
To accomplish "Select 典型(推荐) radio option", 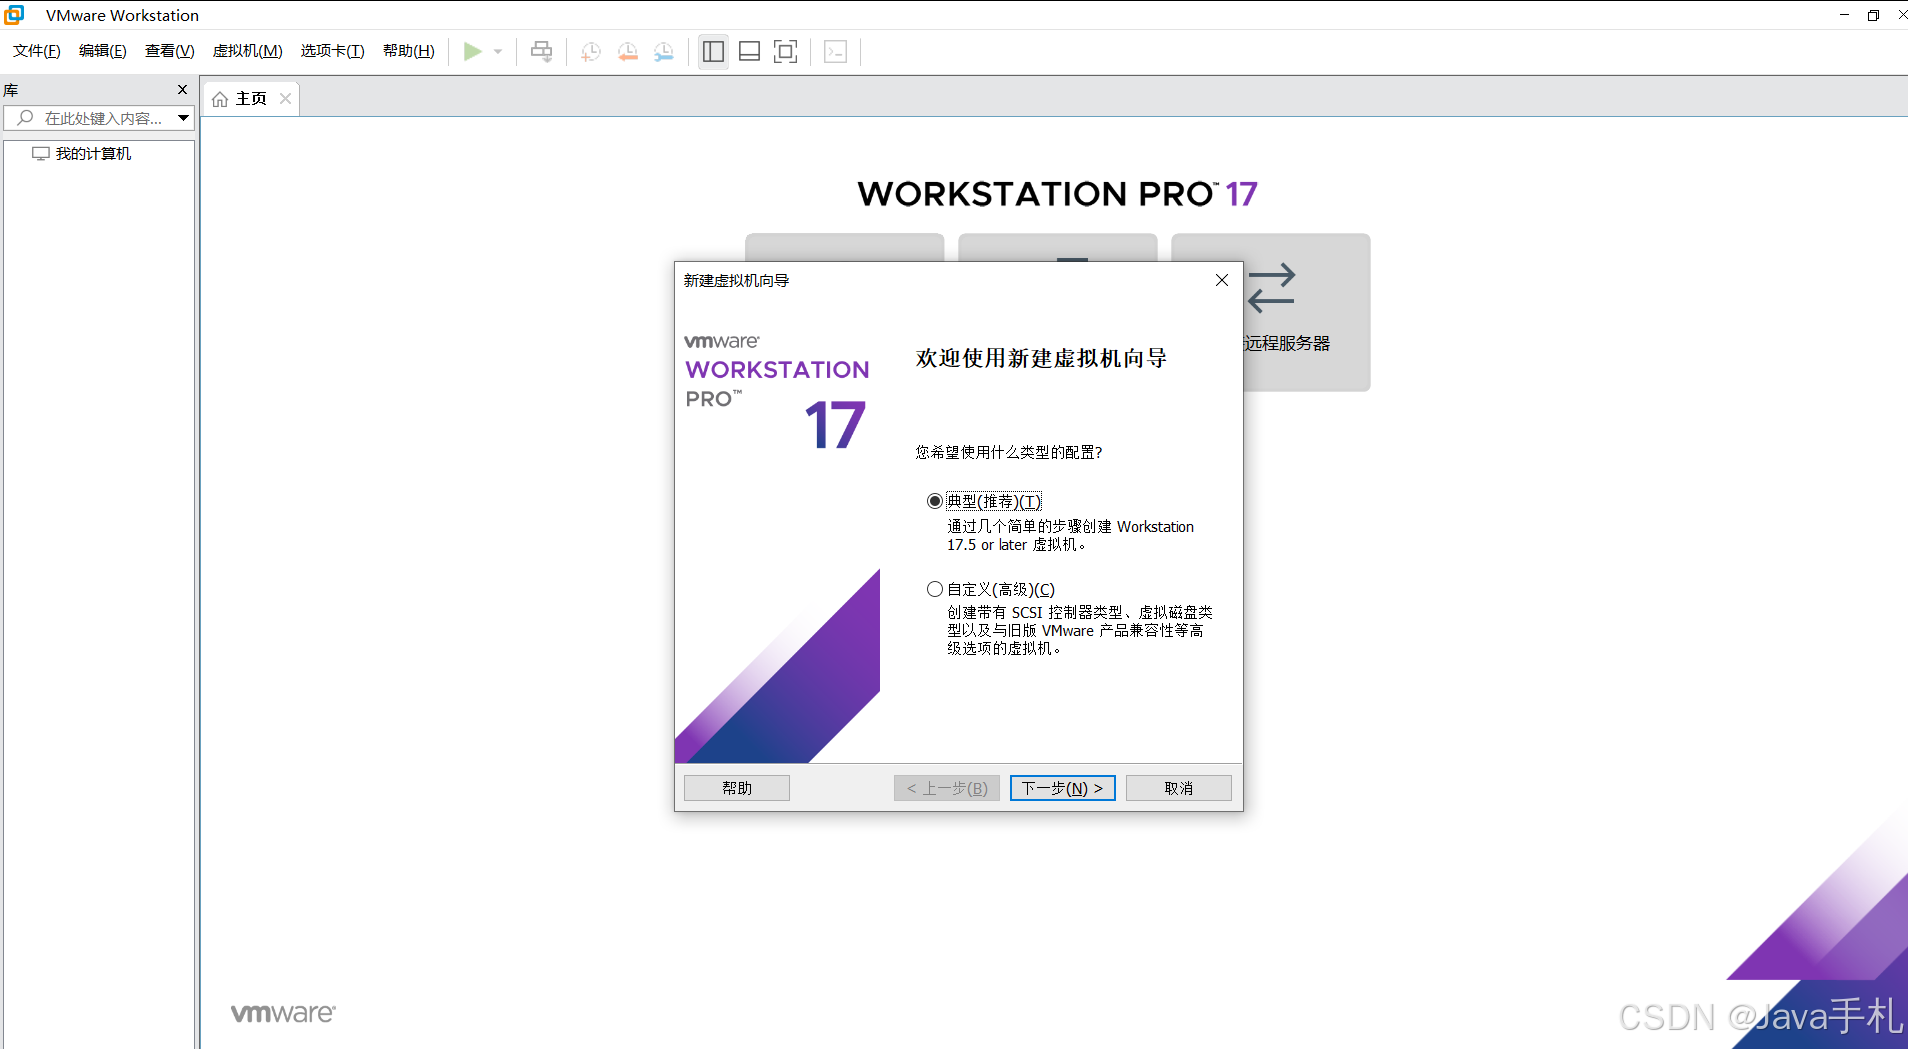I will coord(935,501).
